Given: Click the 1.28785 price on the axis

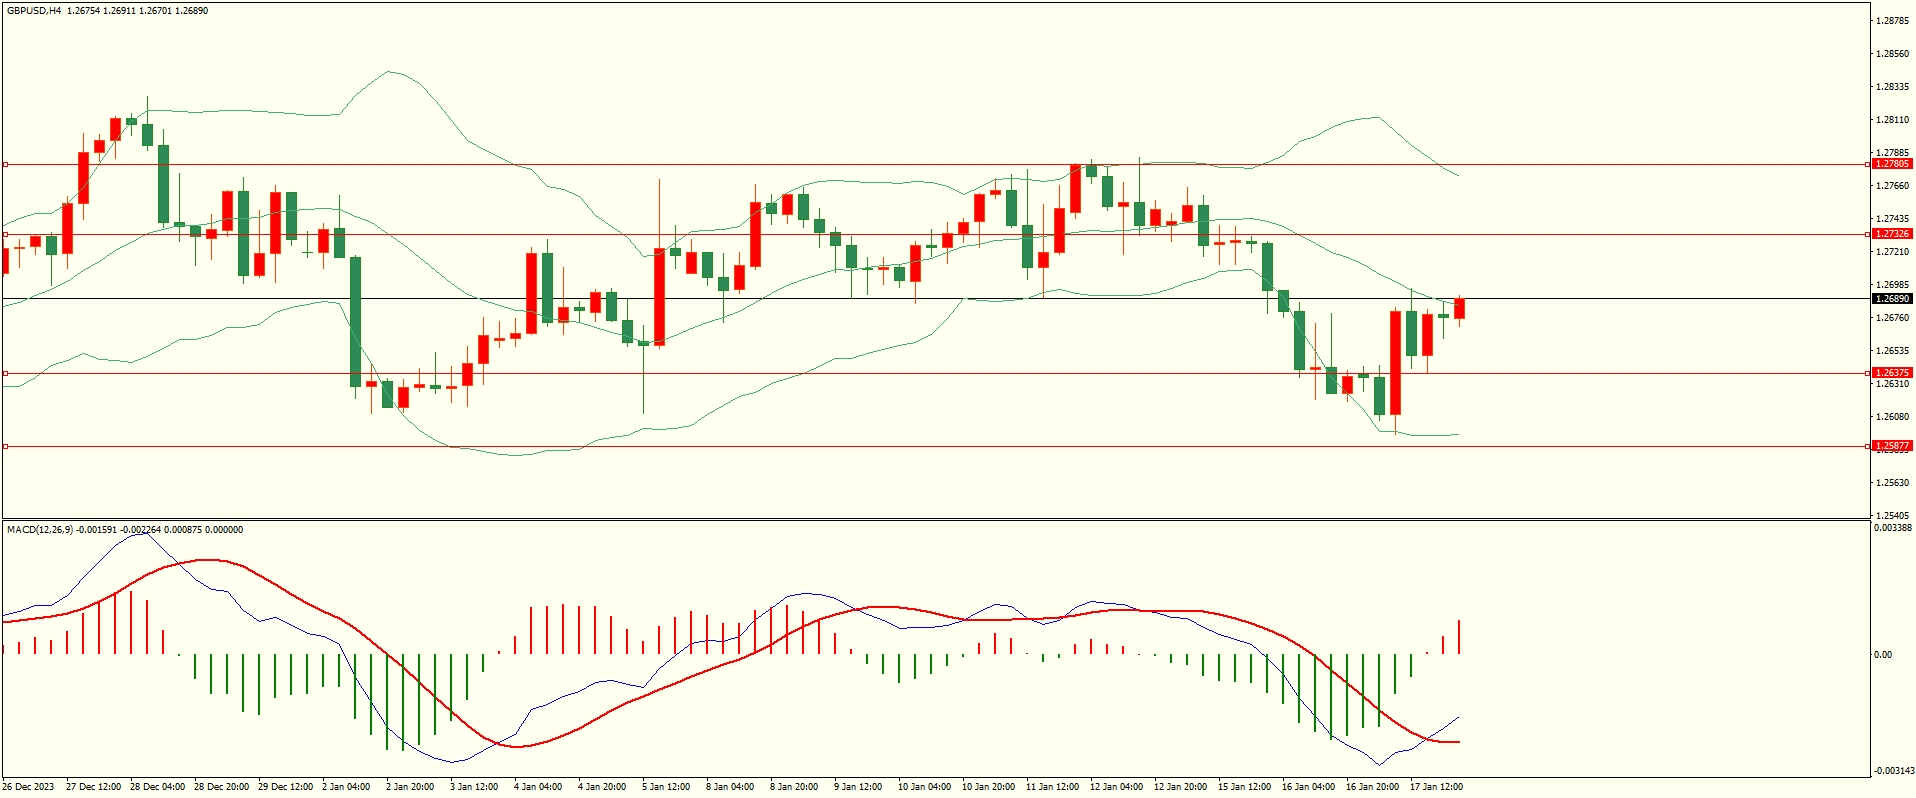Looking at the screenshot, I should [x=1891, y=20].
